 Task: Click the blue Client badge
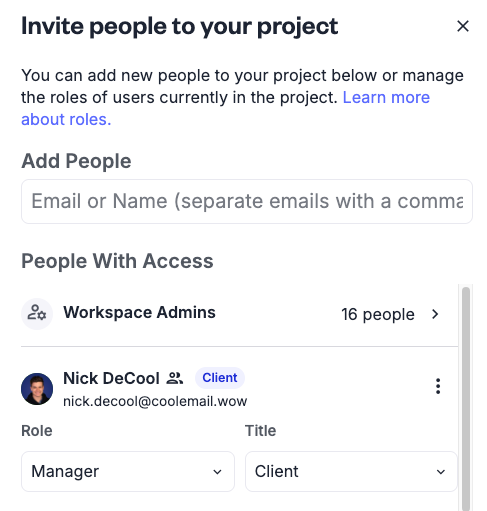220,378
